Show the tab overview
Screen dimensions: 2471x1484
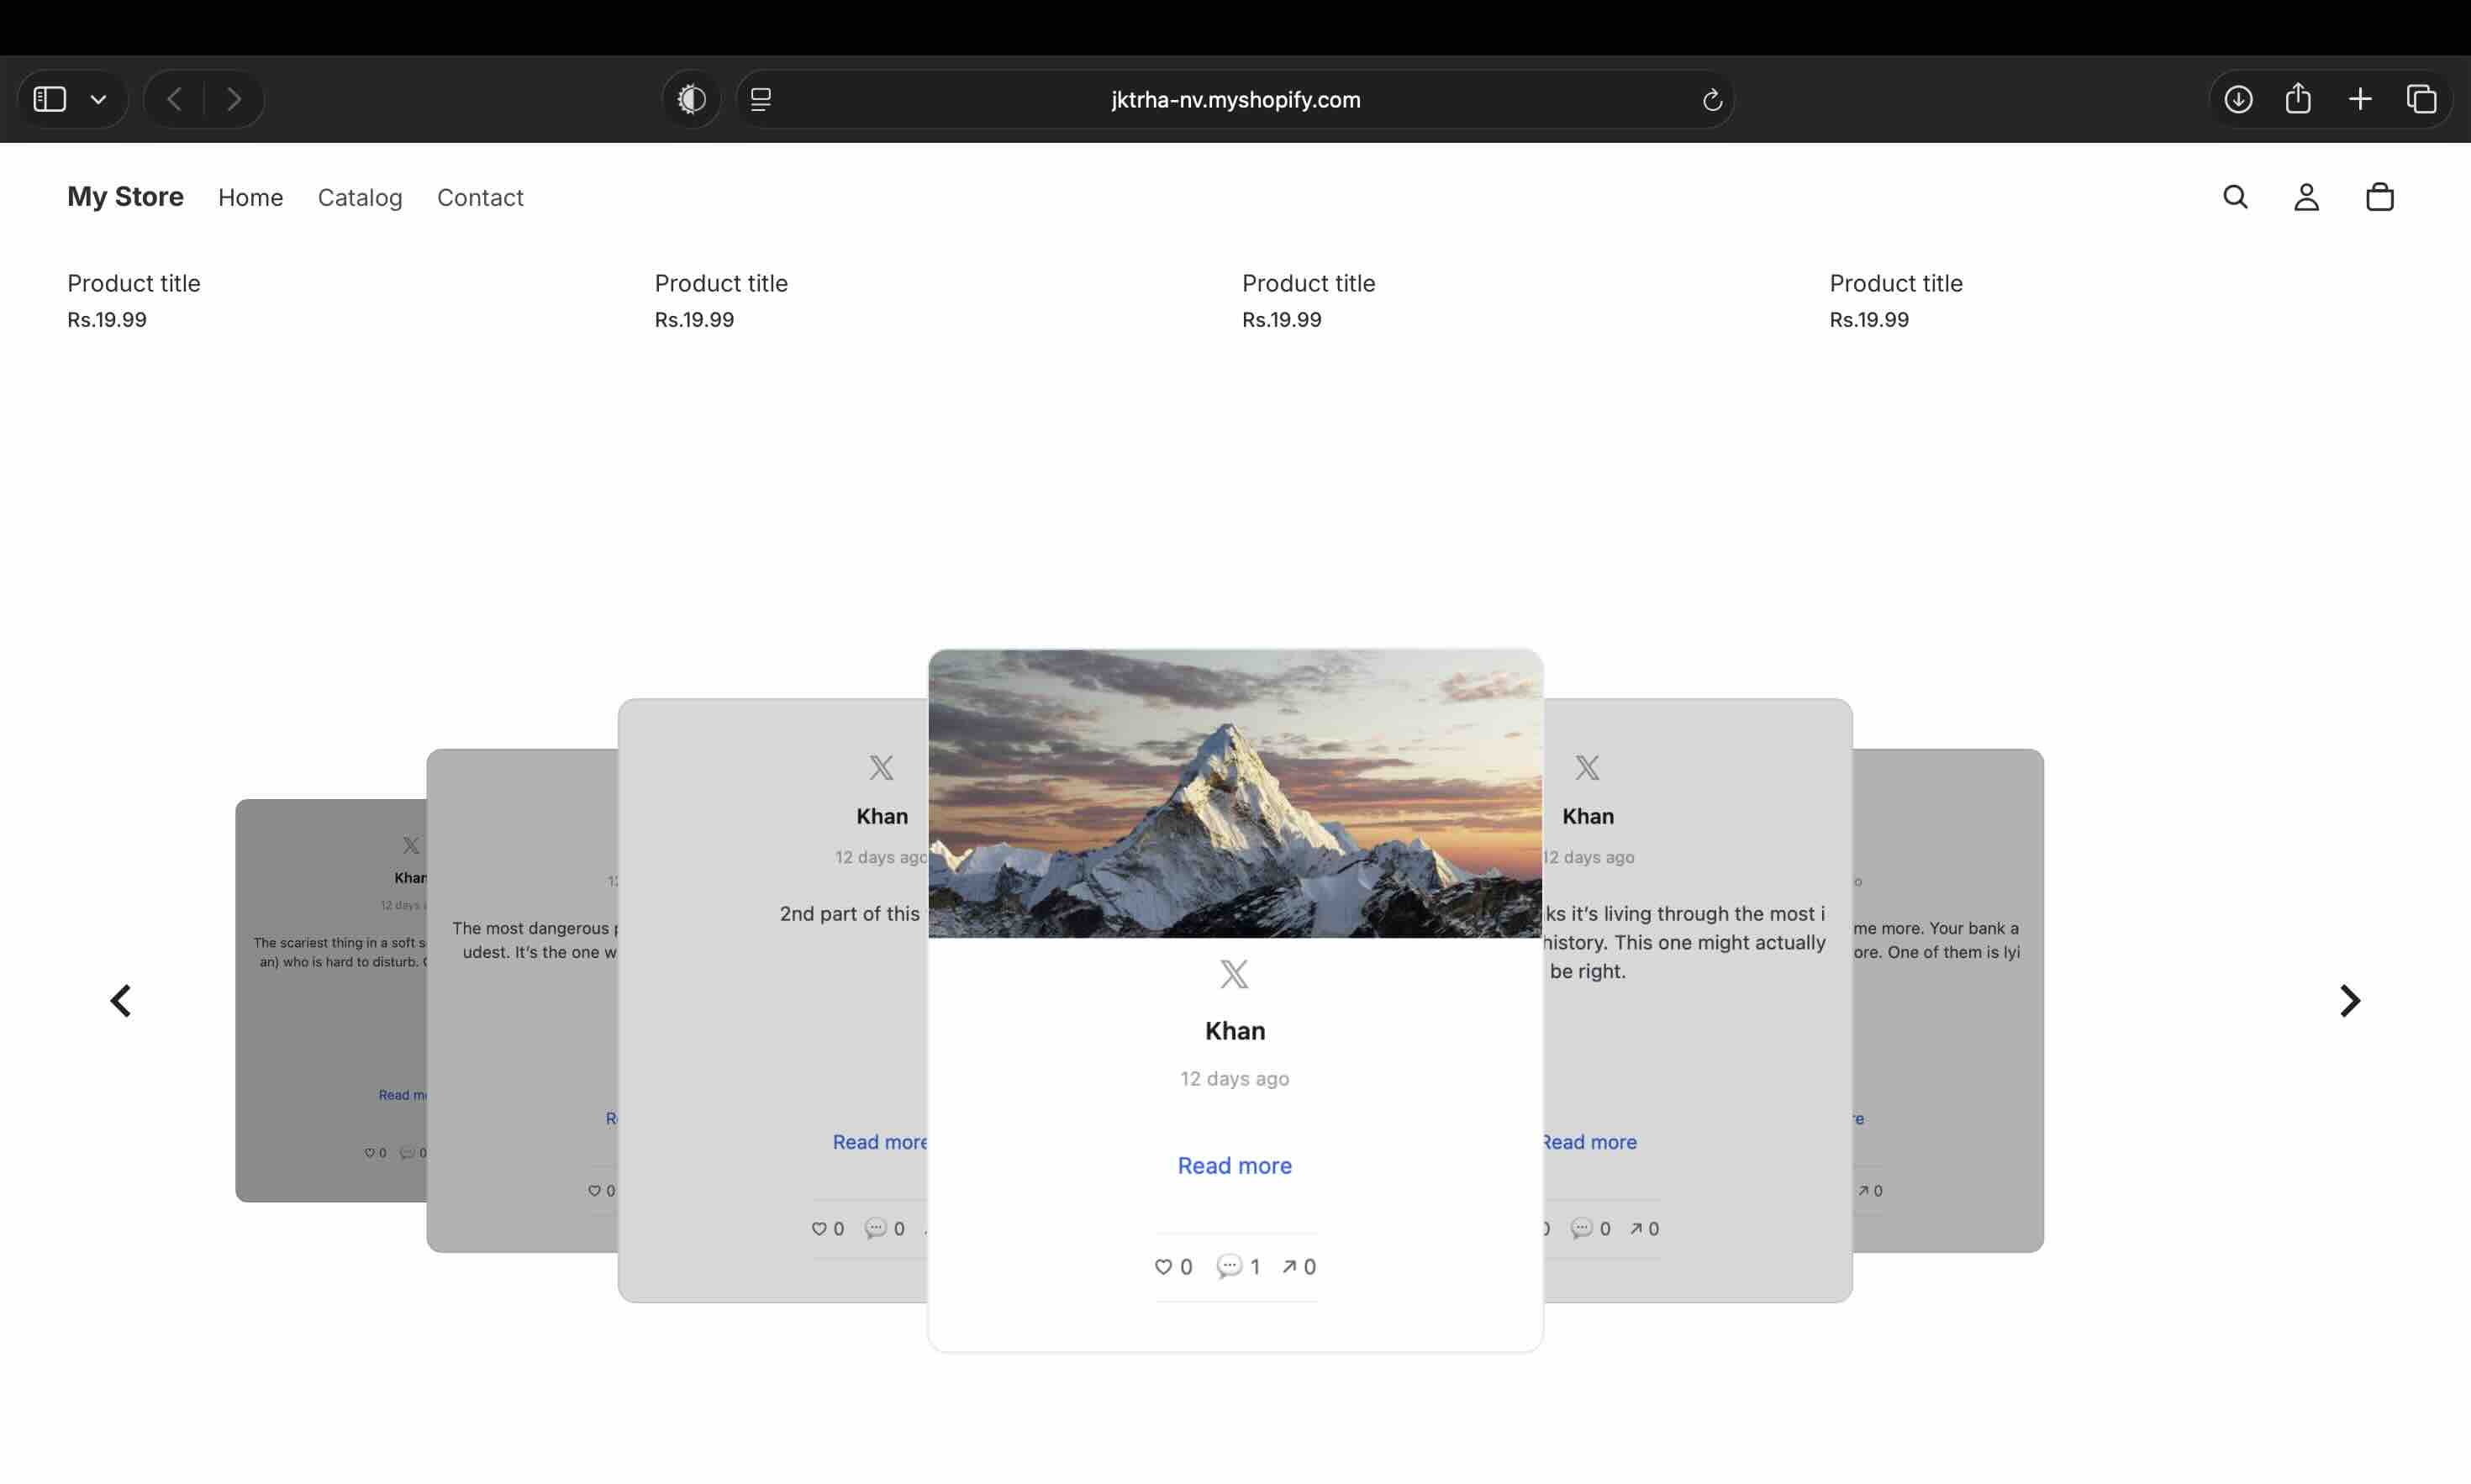point(2421,99)
